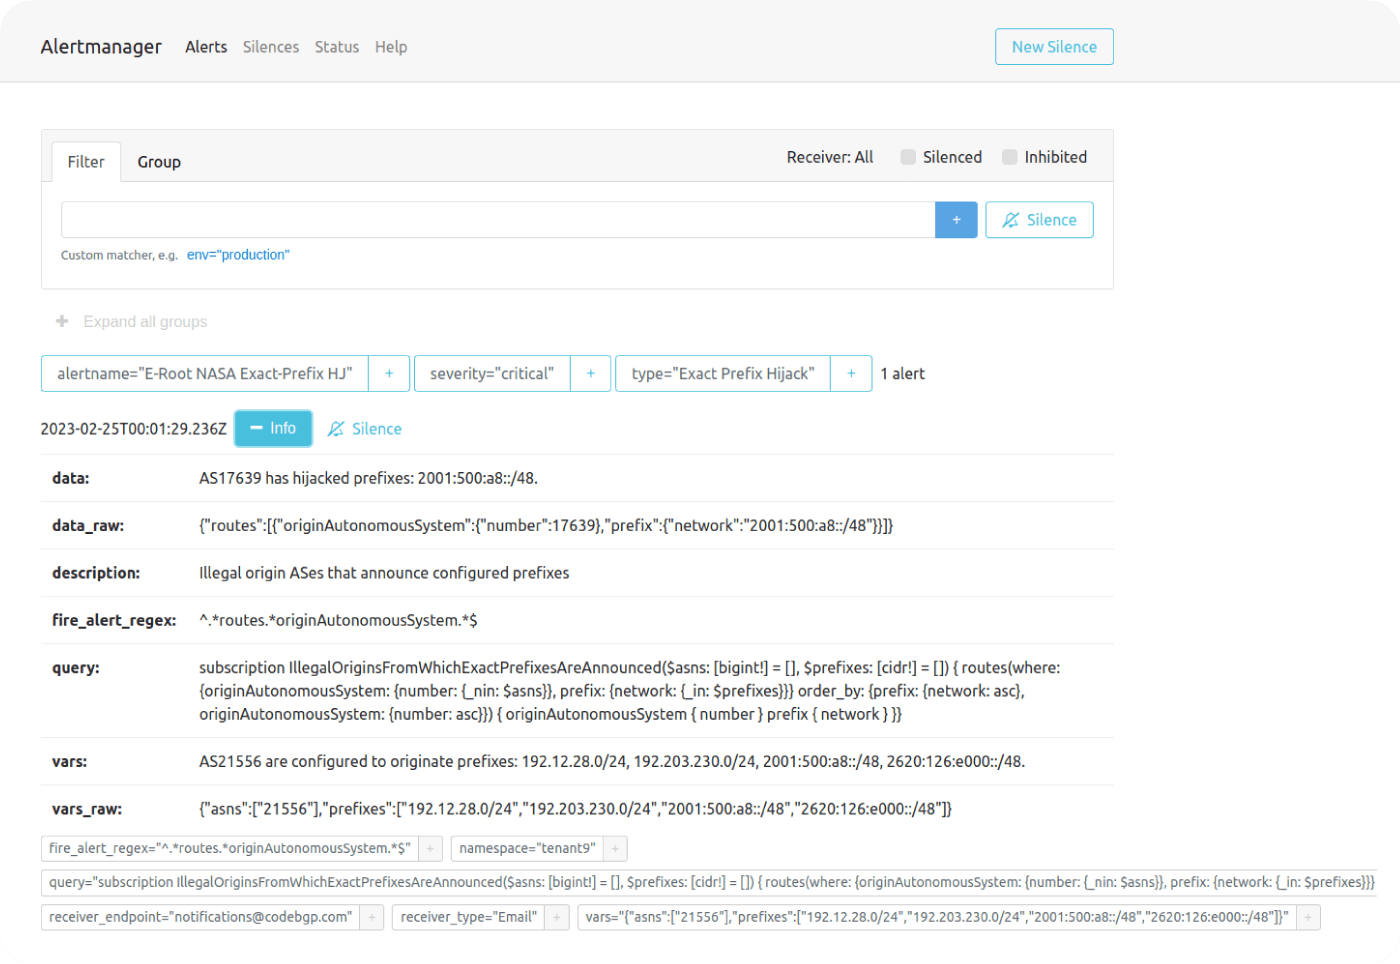Click plus next to the receiver_endpoint label
The image size is (1400, 964).
(371, 917)
